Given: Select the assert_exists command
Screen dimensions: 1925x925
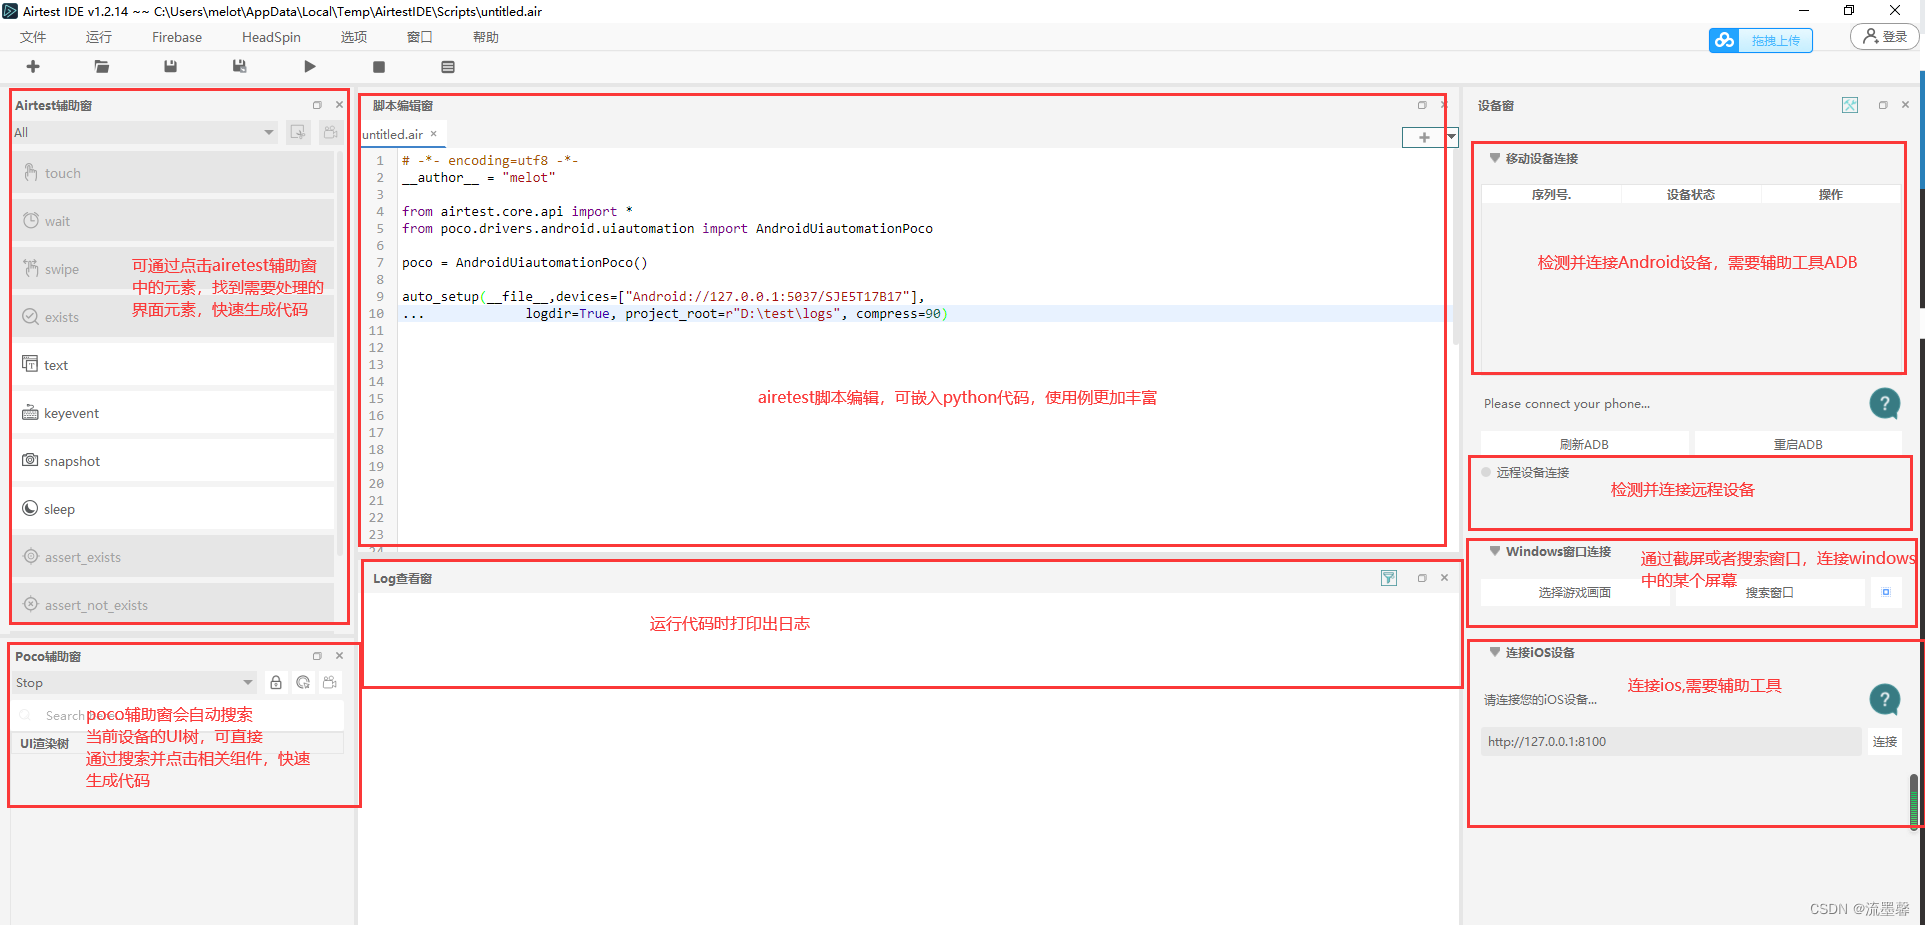Looking at the screenshot, I should click(x=174, y=557).
